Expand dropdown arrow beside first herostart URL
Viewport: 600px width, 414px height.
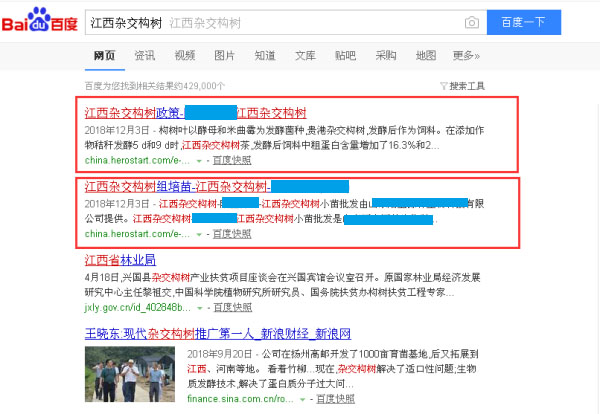[x=199, y=161]
